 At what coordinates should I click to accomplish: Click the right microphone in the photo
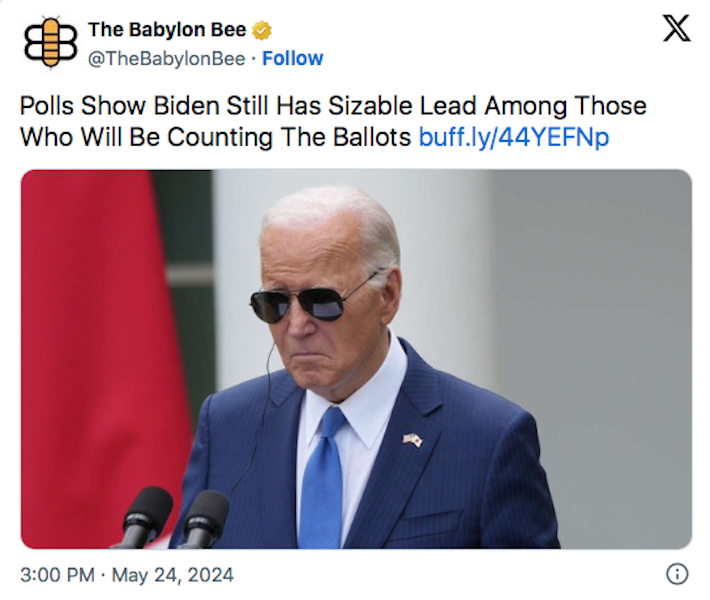point(205,519)
